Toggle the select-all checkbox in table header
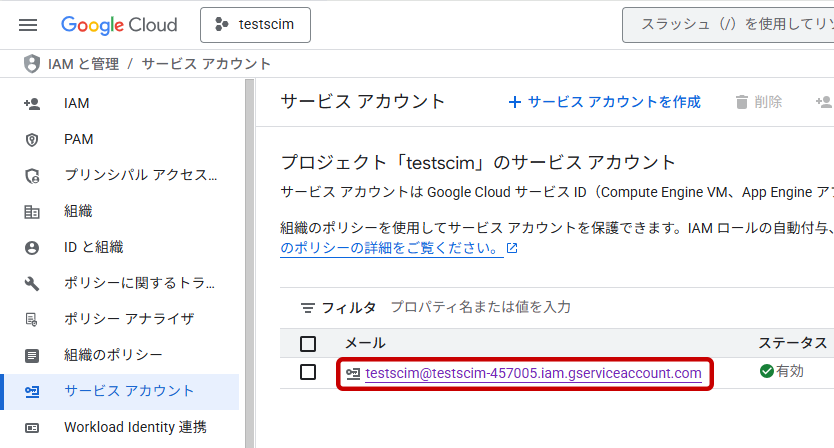This screenshot has width=834, height=448. coord(308,344)
